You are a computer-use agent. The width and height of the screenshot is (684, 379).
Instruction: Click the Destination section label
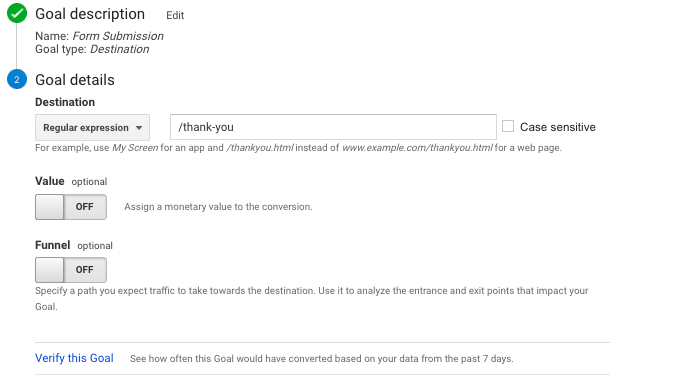(65, 102)
